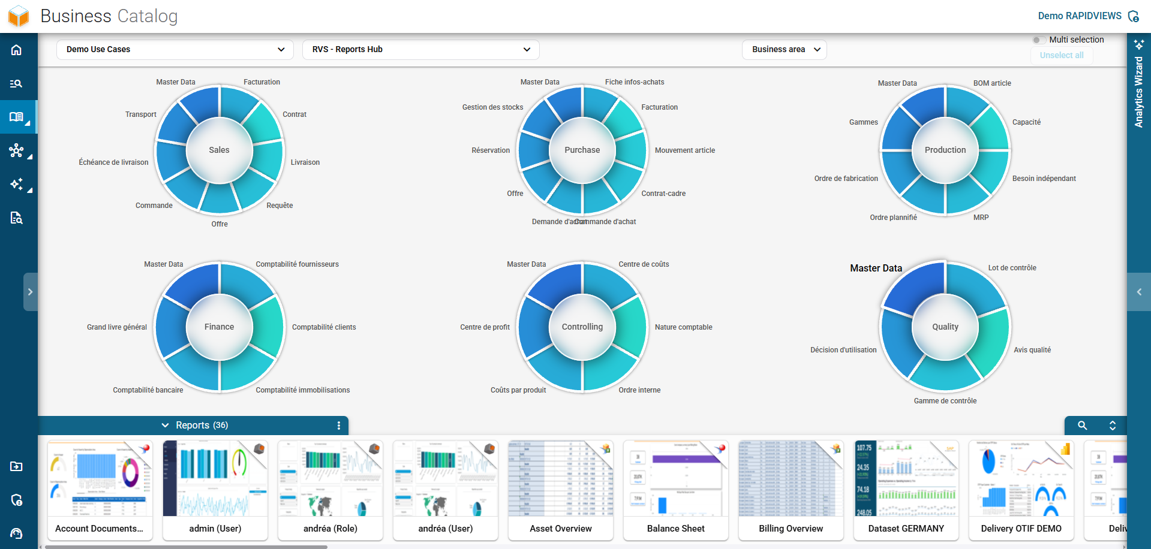Open the Analytics Wizard side tab

(x=1138, y=90)
